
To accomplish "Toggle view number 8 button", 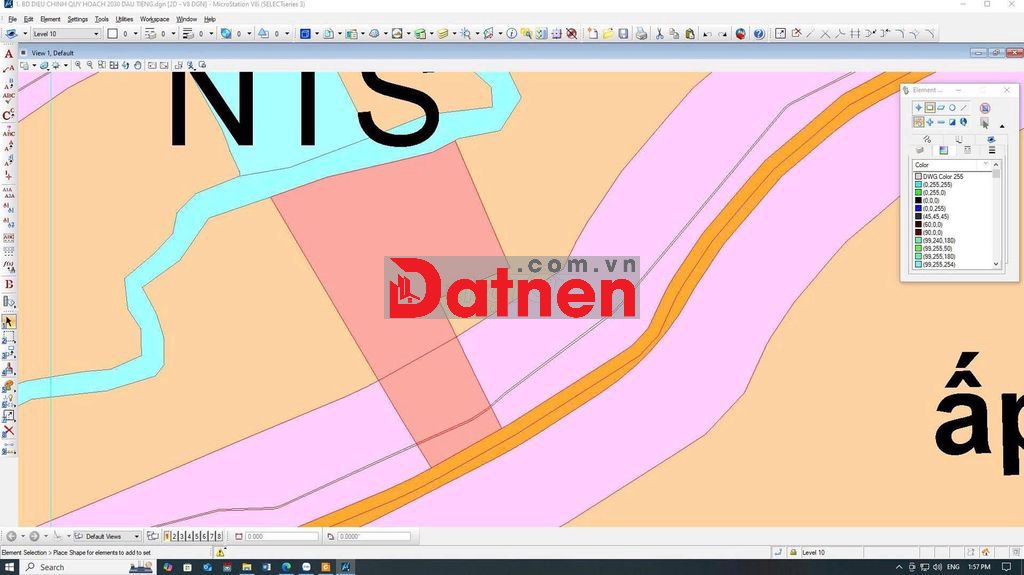I will [219, 537].
